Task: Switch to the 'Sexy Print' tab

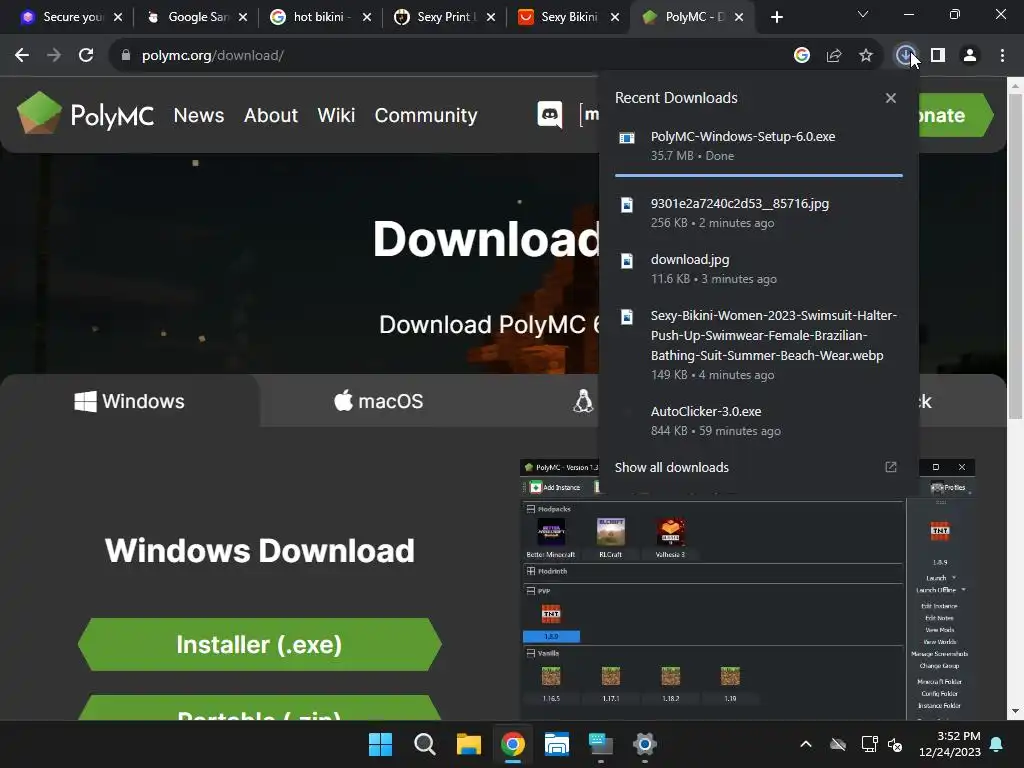Action: [x=445, y=17]
